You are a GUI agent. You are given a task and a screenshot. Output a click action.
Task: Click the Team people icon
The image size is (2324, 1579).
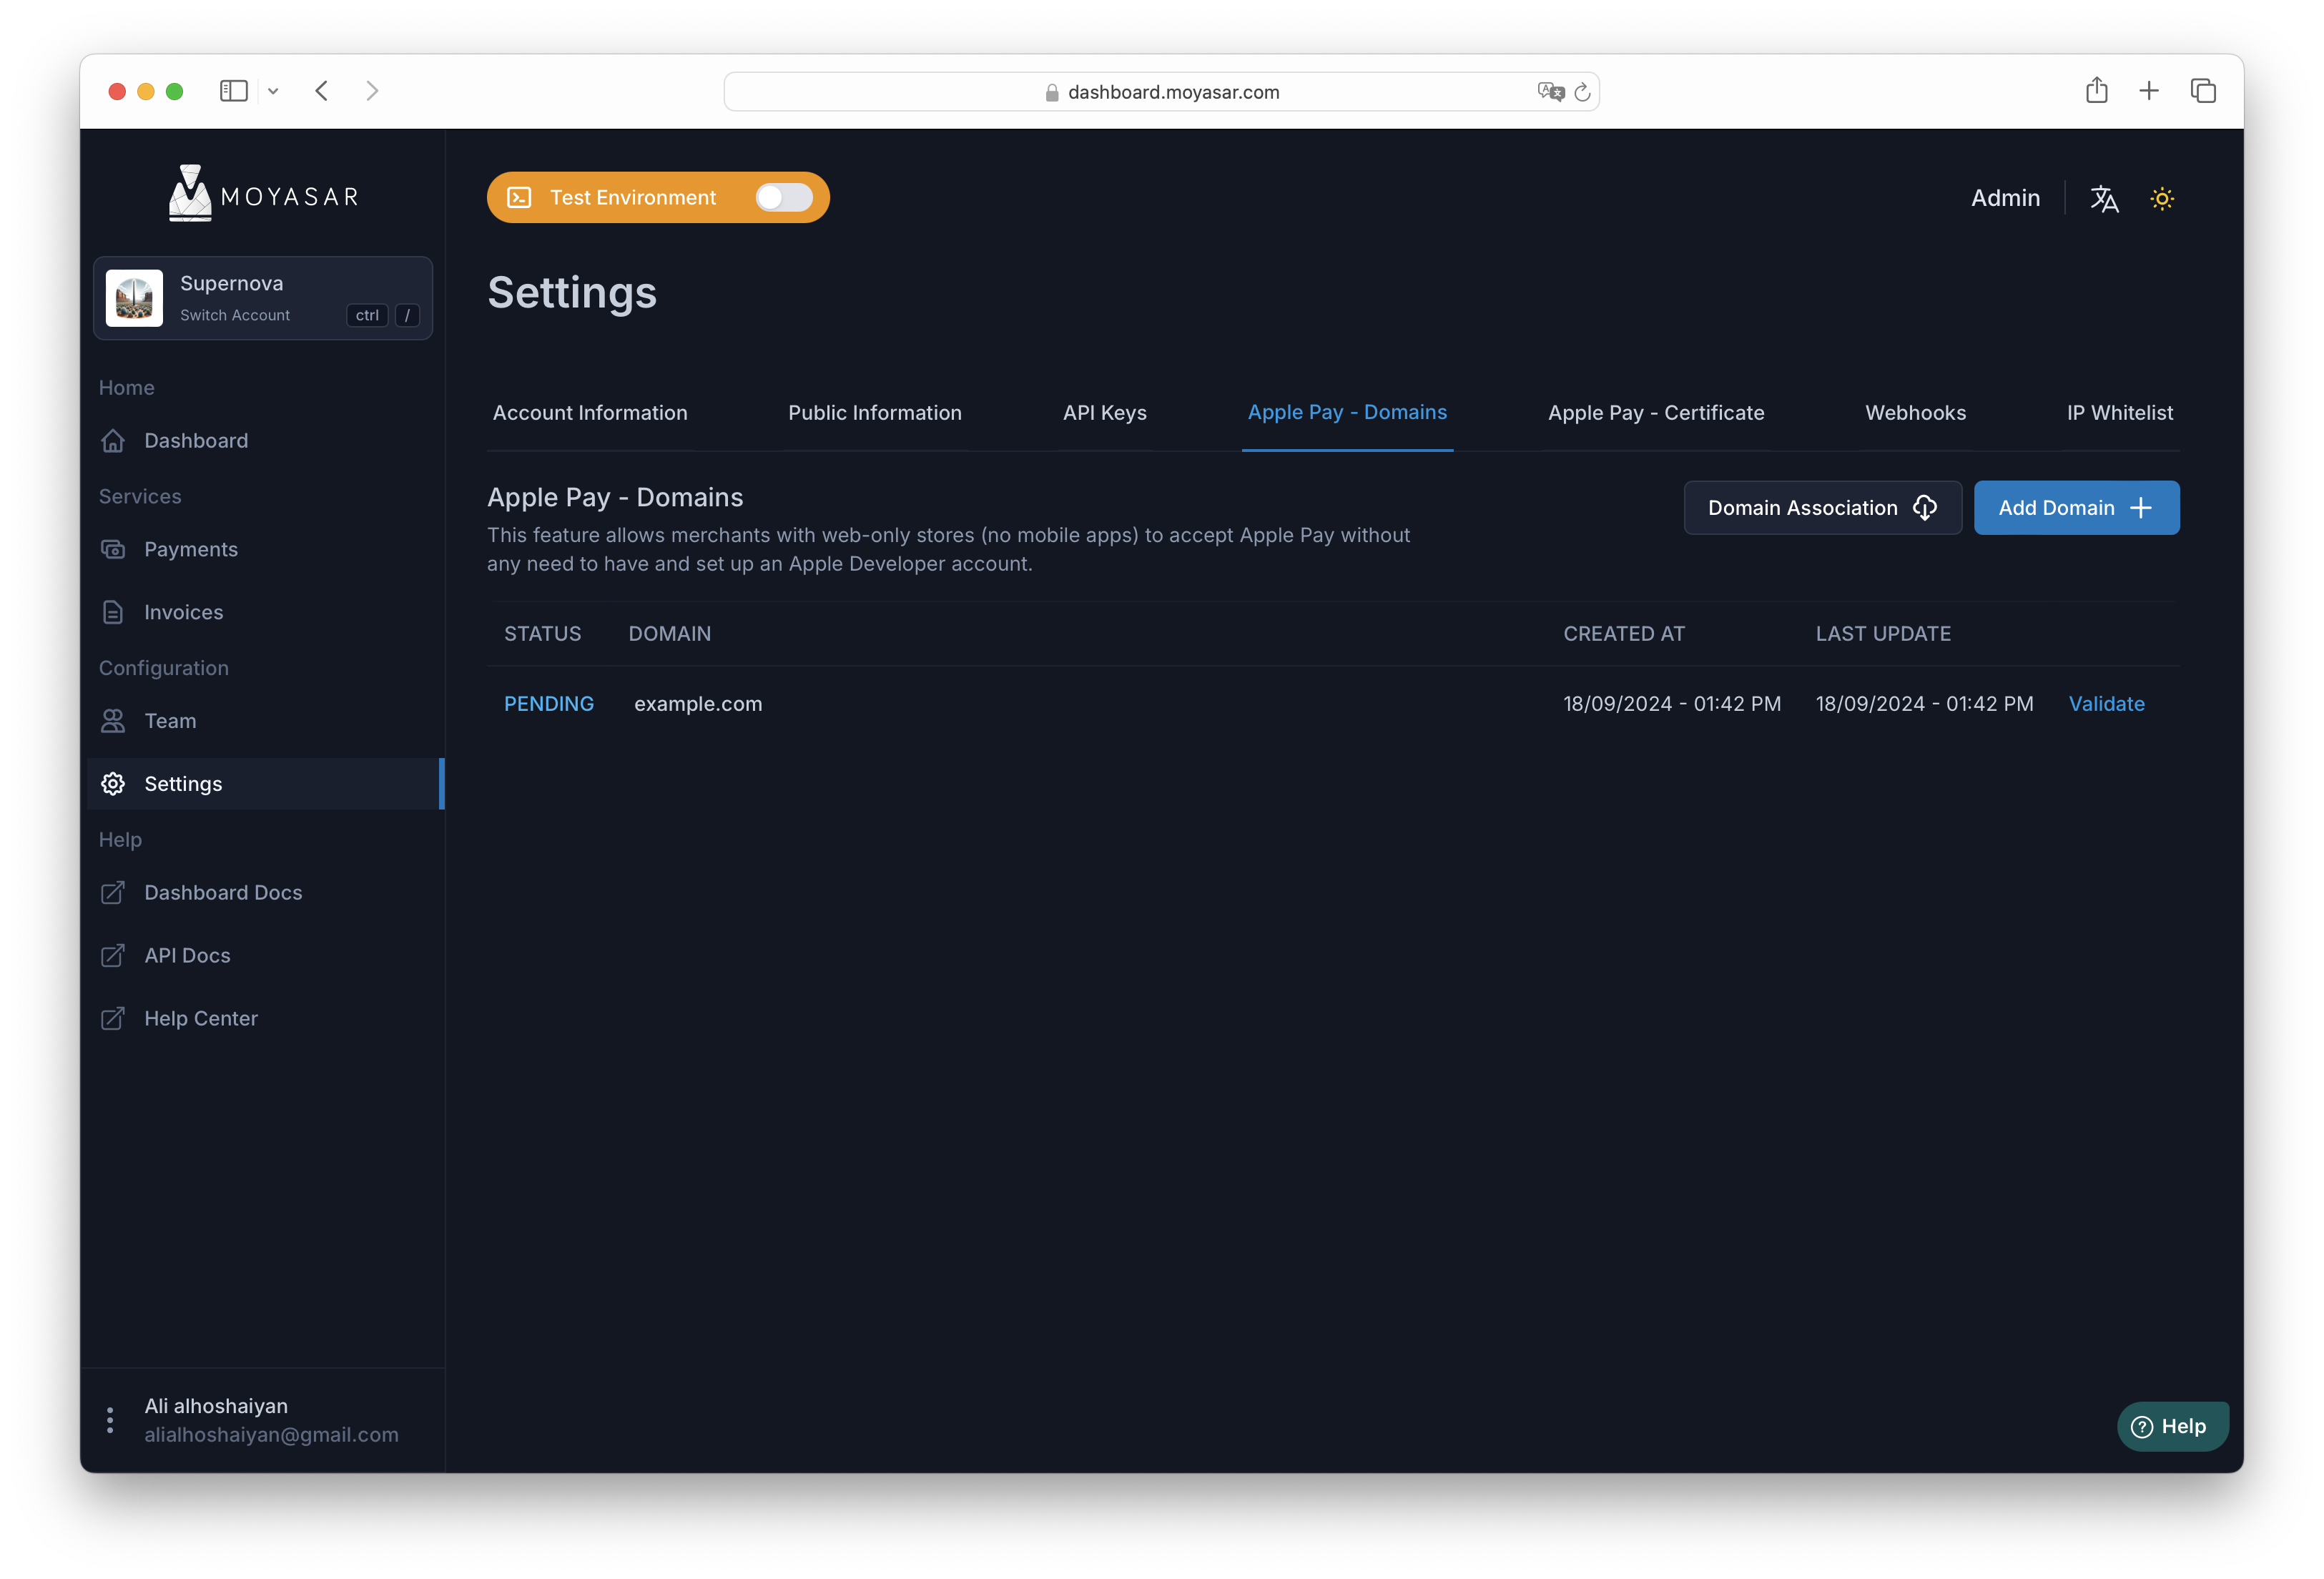(x=113, y=720)
